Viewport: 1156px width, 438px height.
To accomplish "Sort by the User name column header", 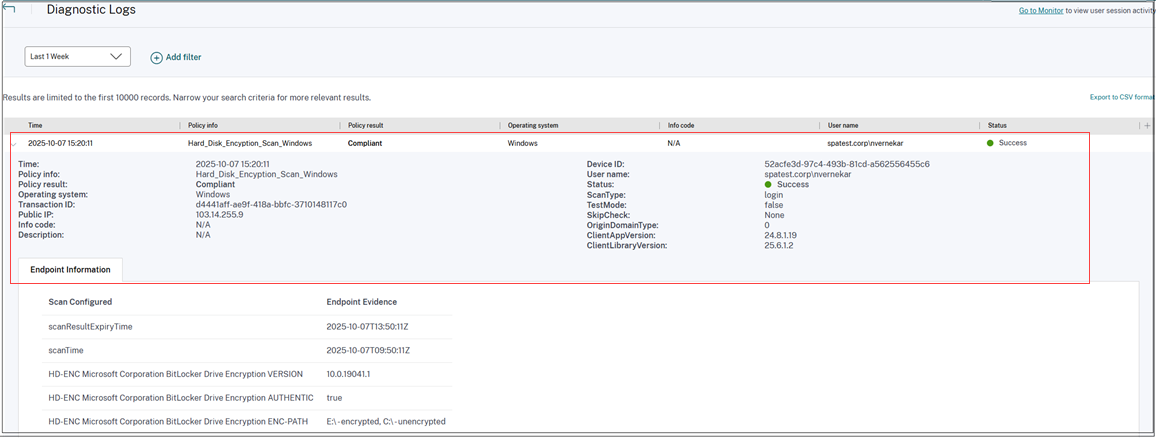I will [846, 126].
